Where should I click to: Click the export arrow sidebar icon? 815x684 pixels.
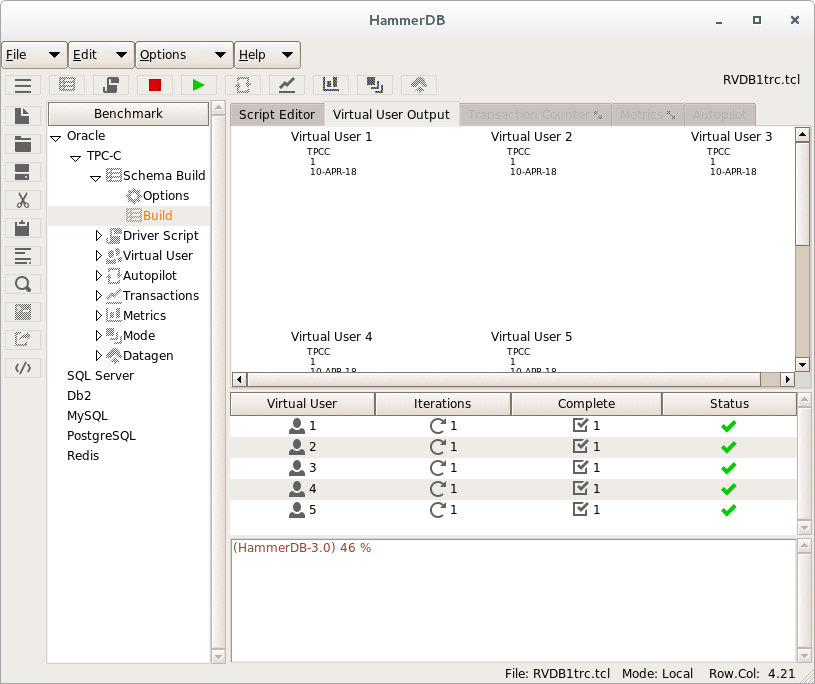pyautogui.click(x=23, y=340)
